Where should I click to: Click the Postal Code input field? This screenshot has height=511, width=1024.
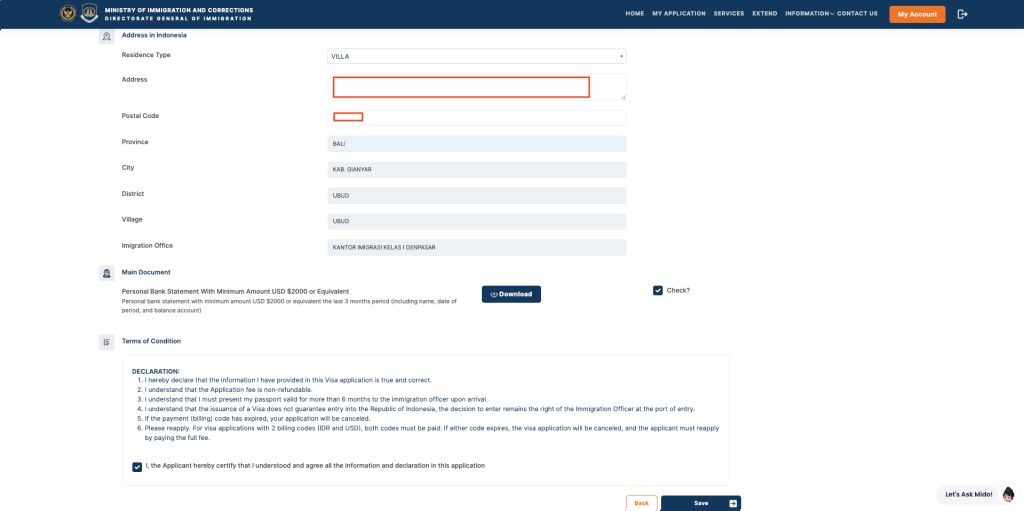[477, 118]
